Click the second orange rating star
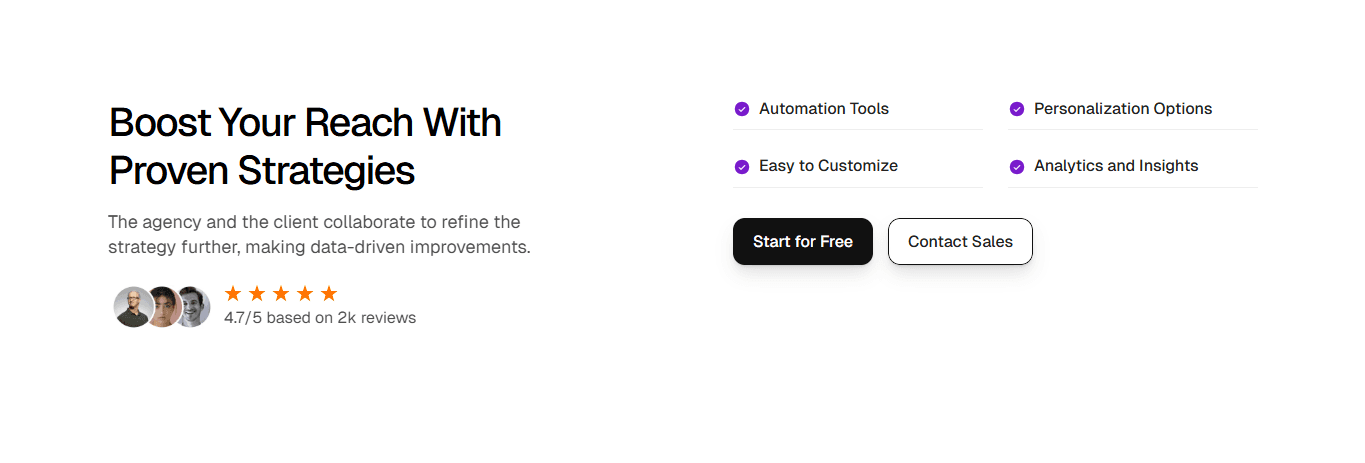 pos(257,293)
